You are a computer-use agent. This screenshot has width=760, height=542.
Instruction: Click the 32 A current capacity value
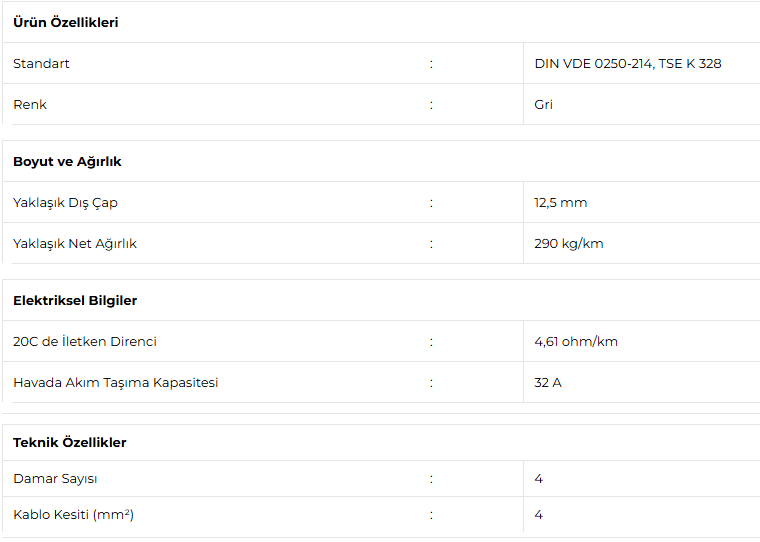click(x=548, y=383)
